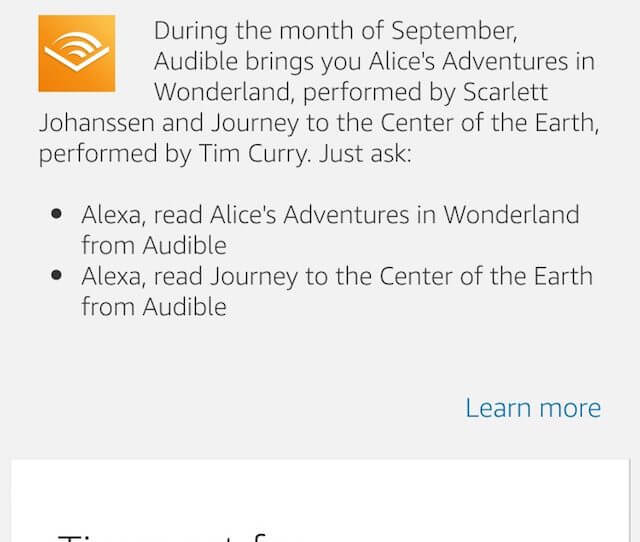
Task: Tap 'Audible brings you Alice's Adventures in' line
Action: point(374,62)
